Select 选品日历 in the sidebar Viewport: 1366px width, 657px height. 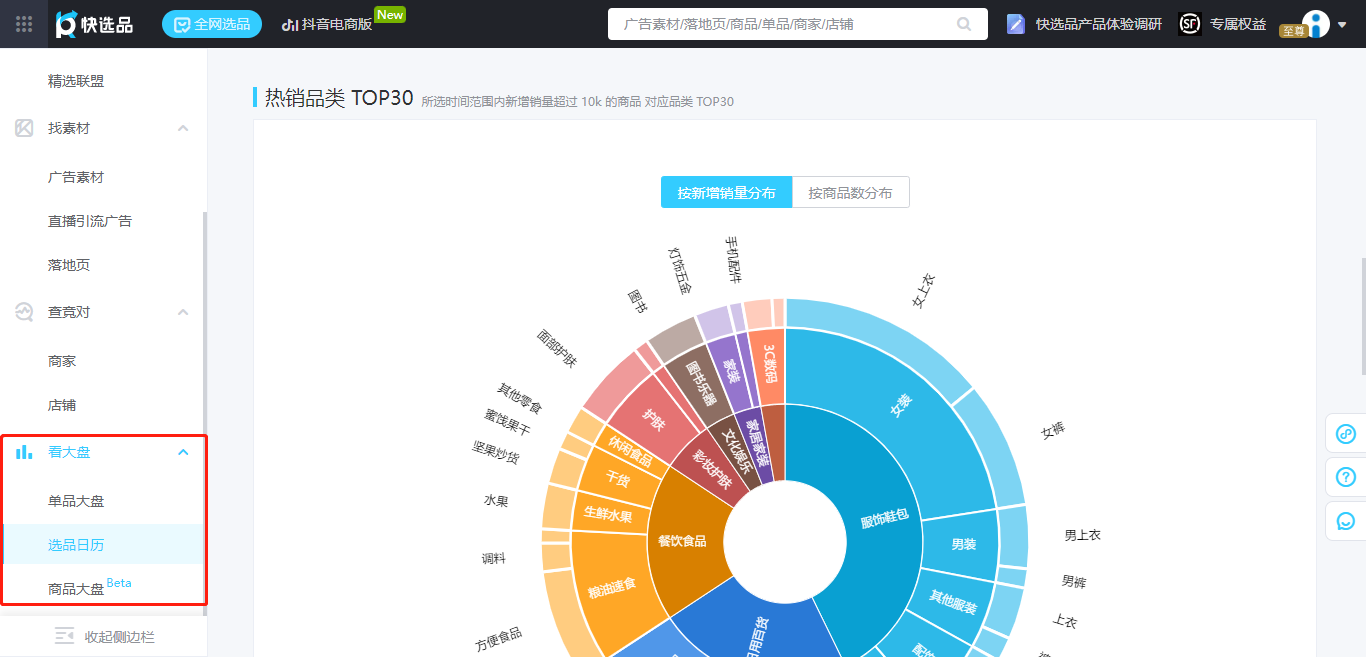click(x=76, y=545)
